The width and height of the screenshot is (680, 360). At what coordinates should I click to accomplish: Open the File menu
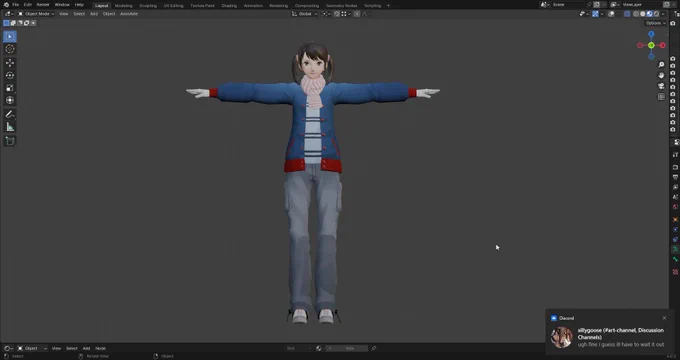[x=15, y=5]
